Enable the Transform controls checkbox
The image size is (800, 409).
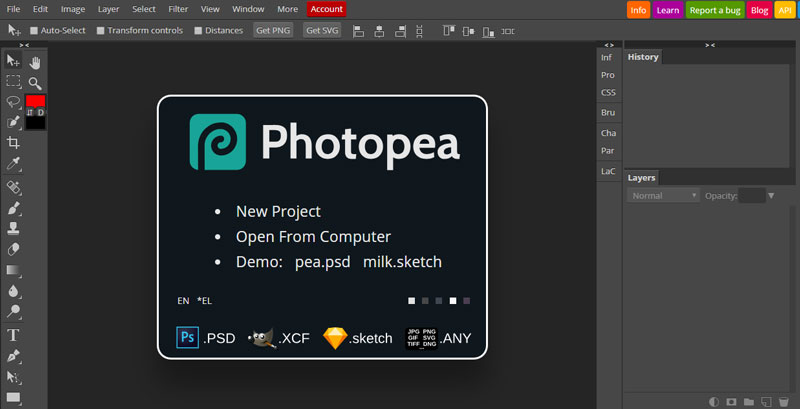tap(101, 31)
